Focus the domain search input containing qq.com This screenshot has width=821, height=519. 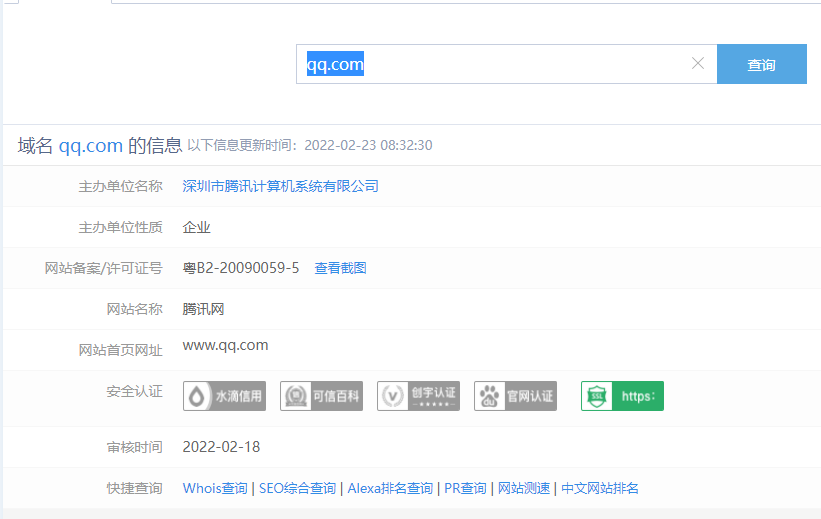(506, 64)
